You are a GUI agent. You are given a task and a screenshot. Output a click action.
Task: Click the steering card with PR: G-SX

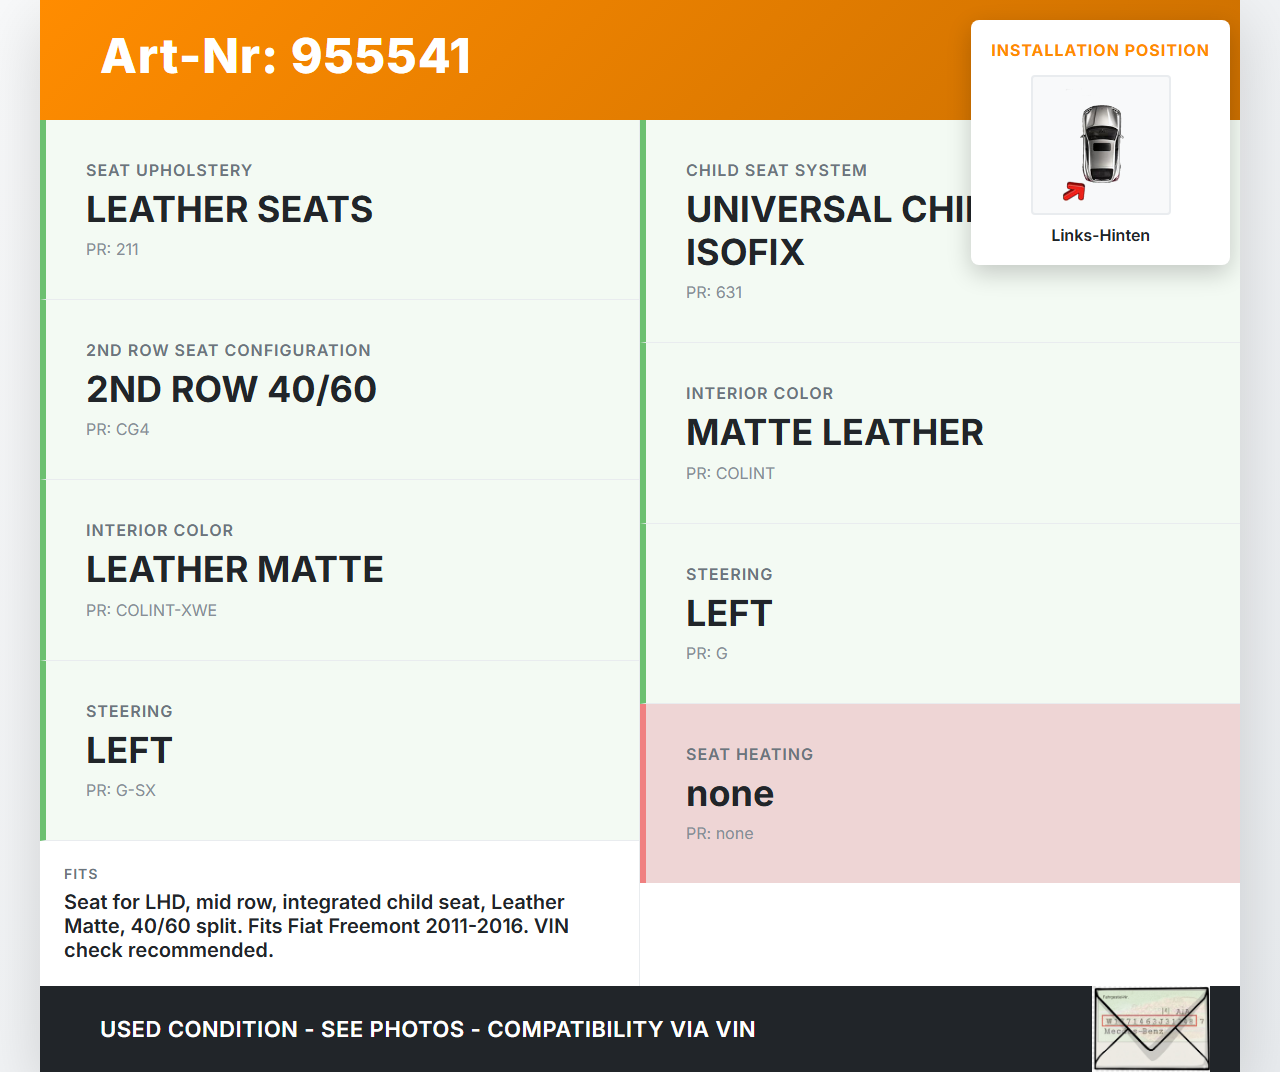(340, 750)
